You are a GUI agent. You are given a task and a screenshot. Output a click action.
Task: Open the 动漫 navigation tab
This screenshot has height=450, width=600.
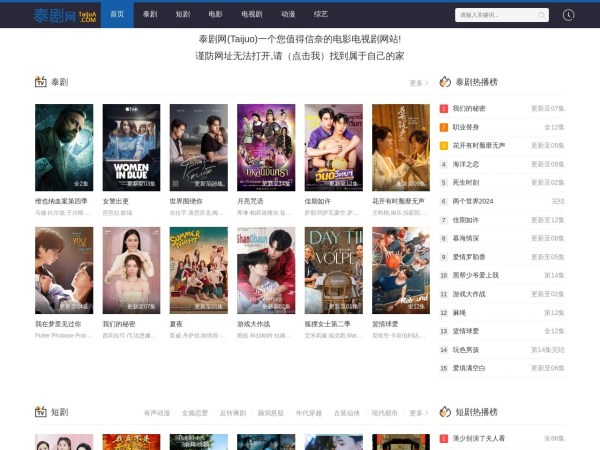coord(288,15)
